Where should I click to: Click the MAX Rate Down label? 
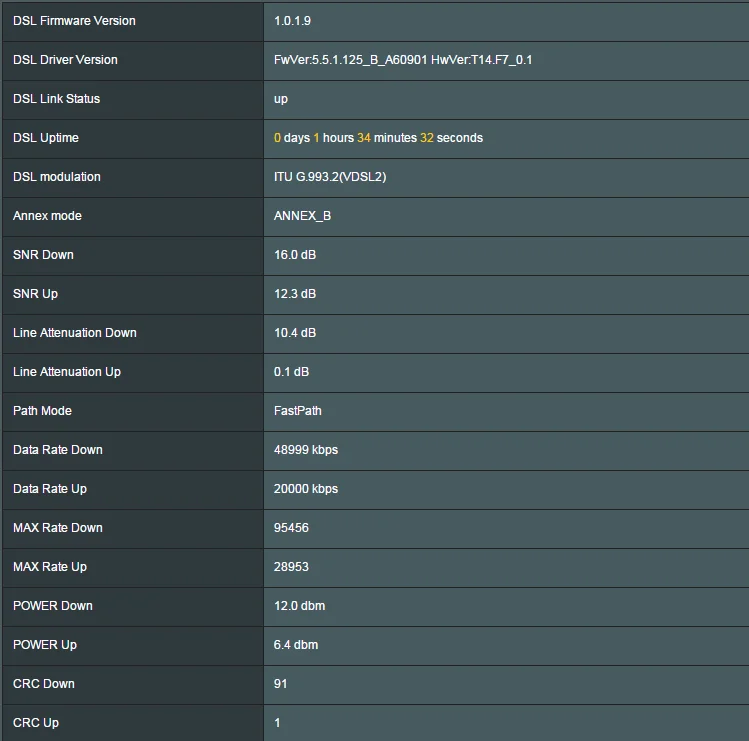pos(58,527)
